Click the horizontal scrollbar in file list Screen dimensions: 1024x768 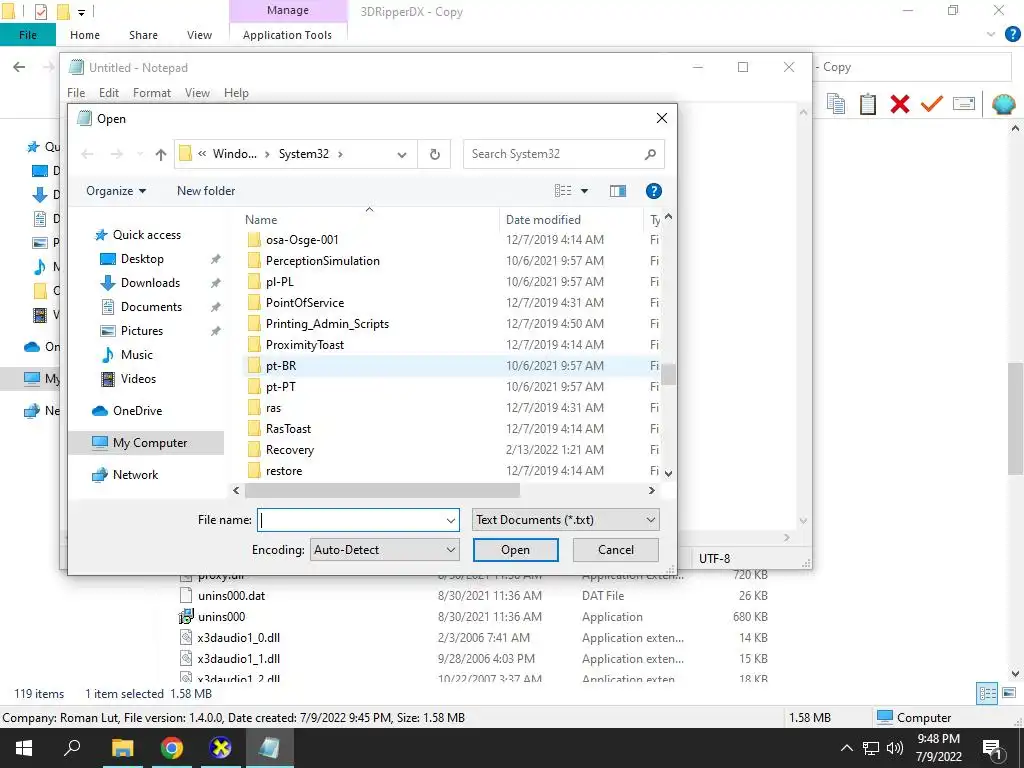pos(382,490)
